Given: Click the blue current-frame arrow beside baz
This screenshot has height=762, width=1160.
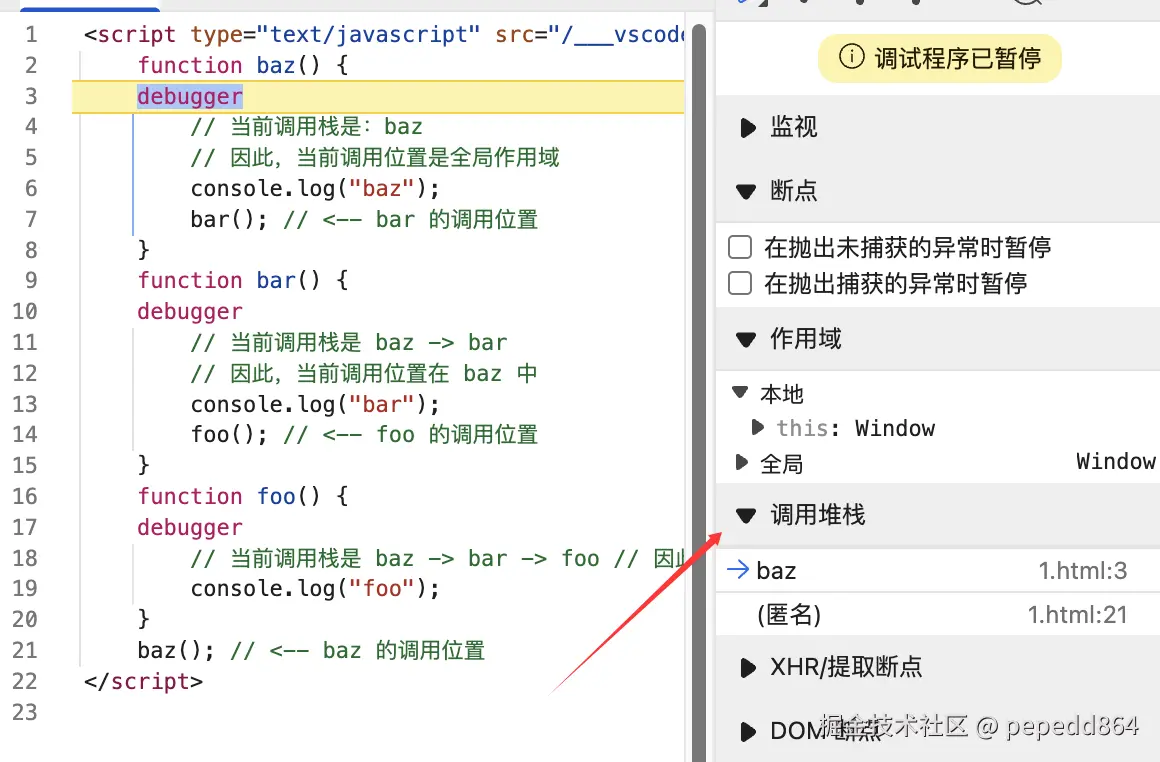Looking at the screenshot, I should [x=738, y=570].
